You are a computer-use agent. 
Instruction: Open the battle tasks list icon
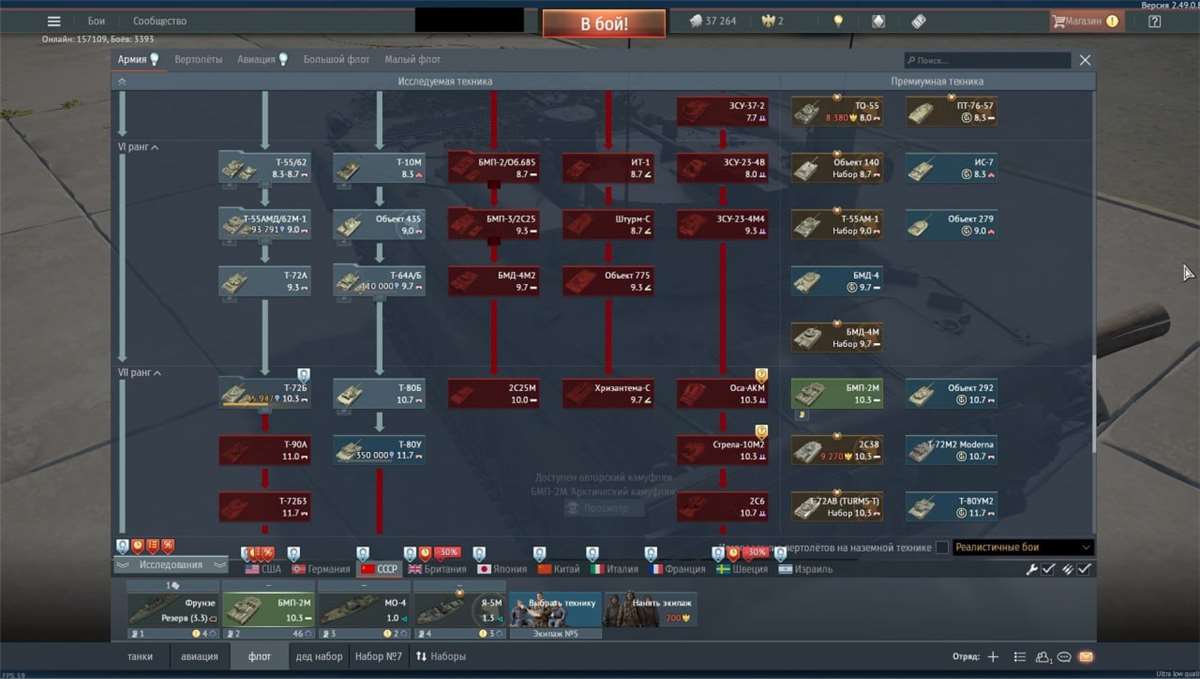pyautogui.click(x=1018, y=656)
